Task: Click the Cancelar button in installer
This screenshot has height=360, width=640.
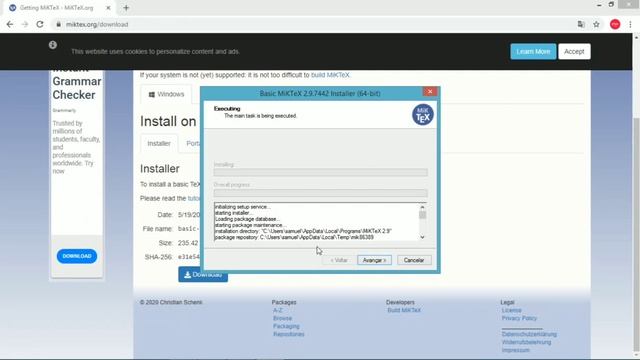Action: (414, 260)
